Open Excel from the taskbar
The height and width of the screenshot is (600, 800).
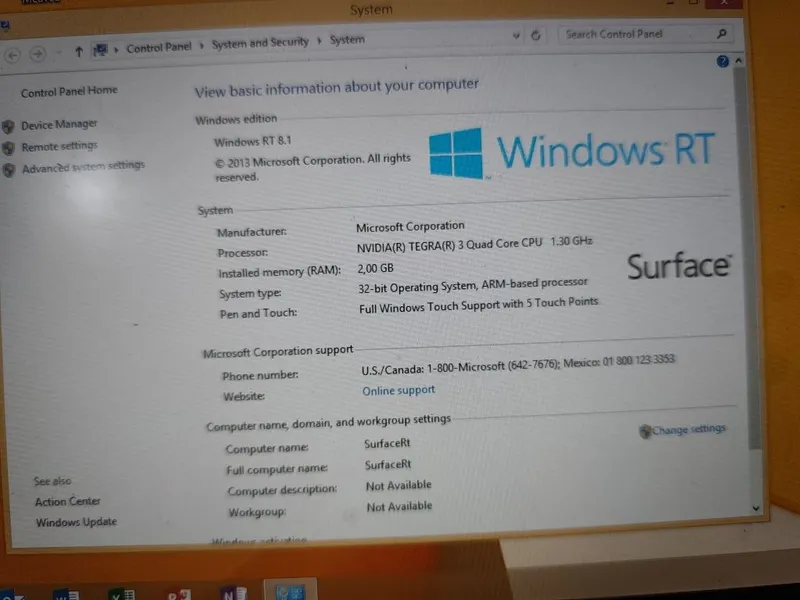(122, 594)
